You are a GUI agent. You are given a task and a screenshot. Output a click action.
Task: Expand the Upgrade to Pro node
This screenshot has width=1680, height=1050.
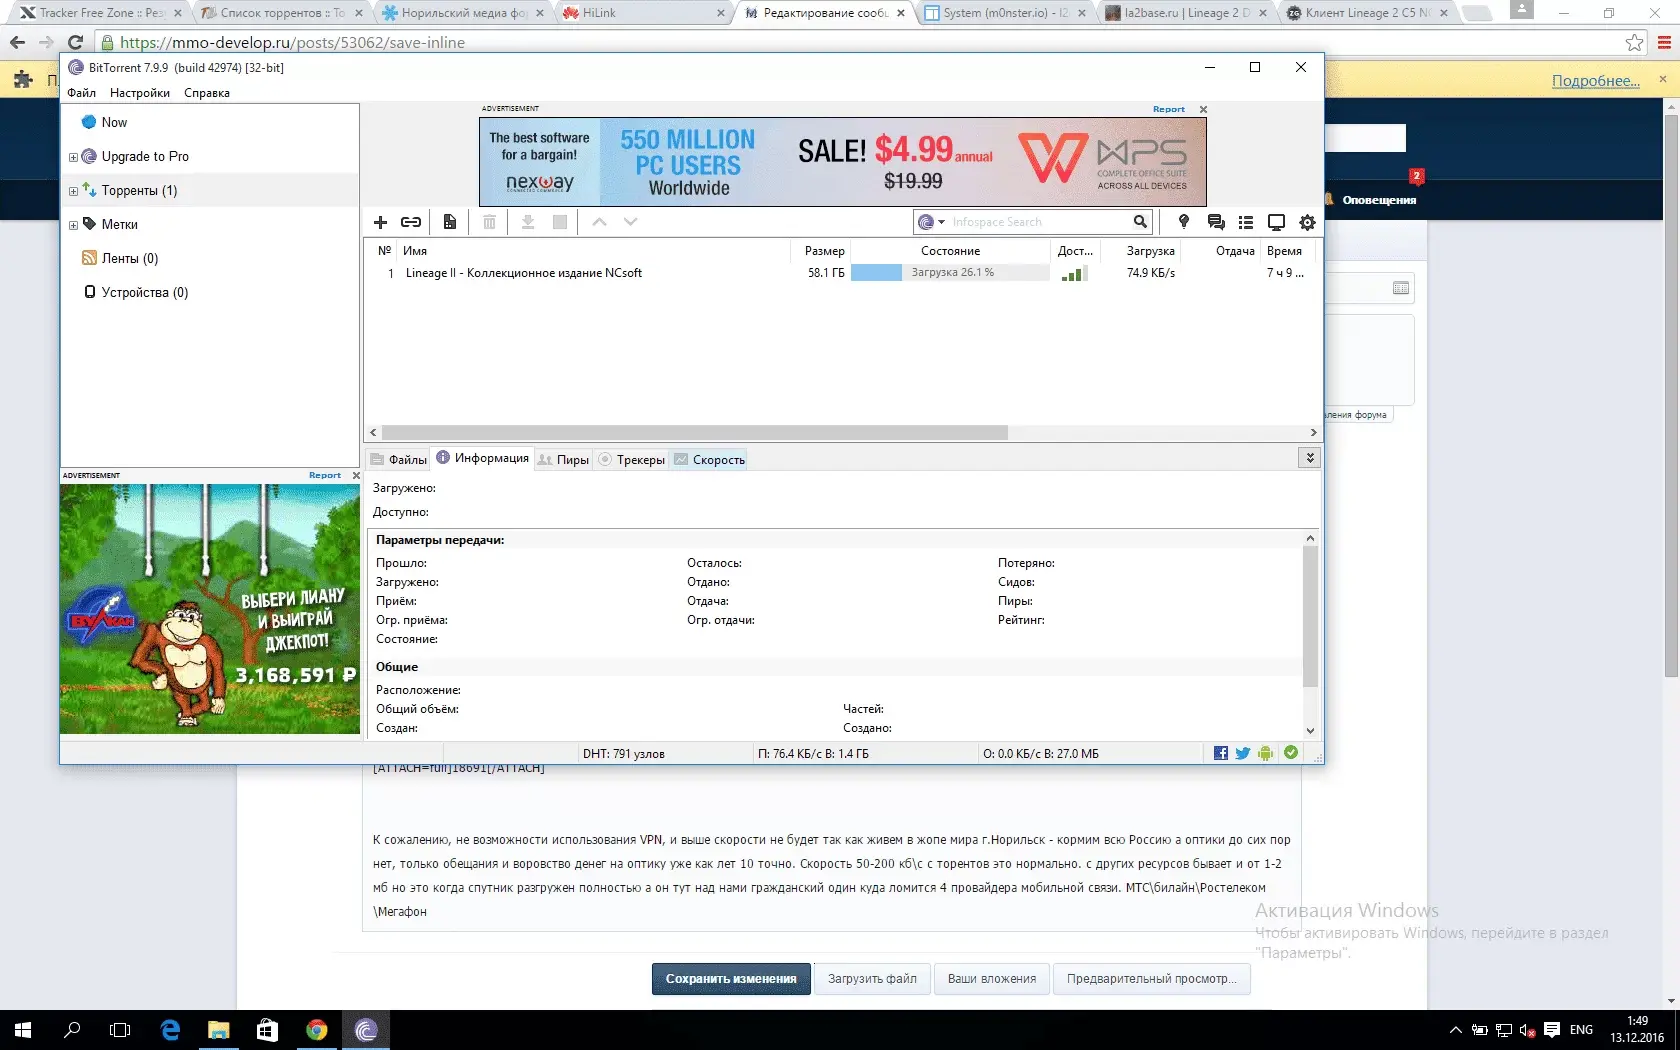click(x=73, y=157)
